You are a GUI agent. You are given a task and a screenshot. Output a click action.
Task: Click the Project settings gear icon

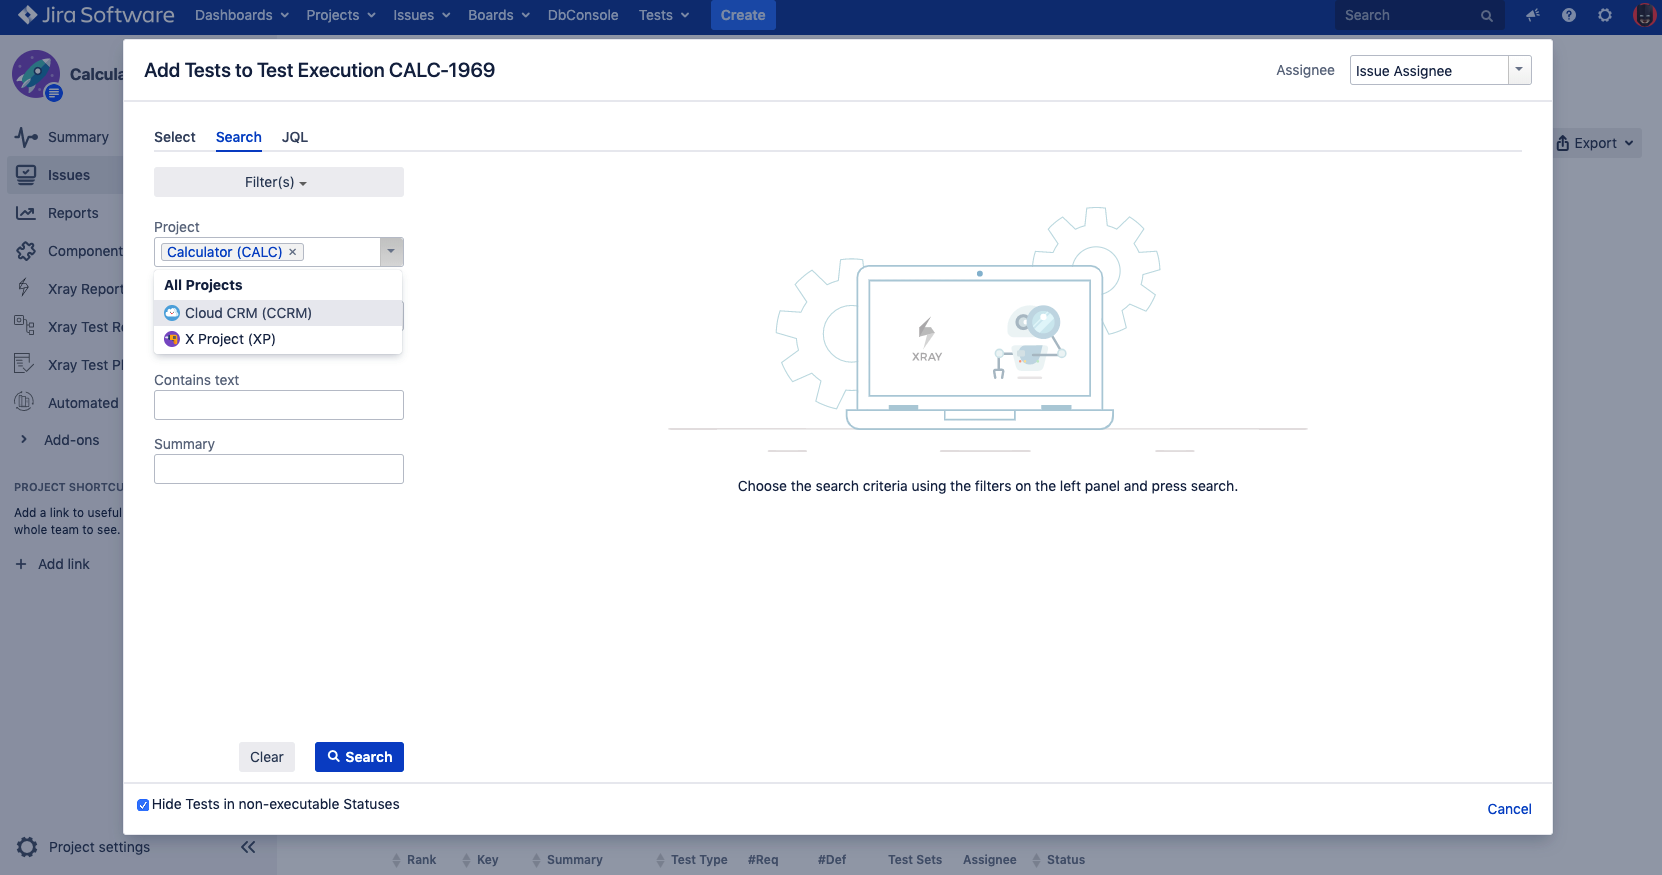[x=27, y=846]
